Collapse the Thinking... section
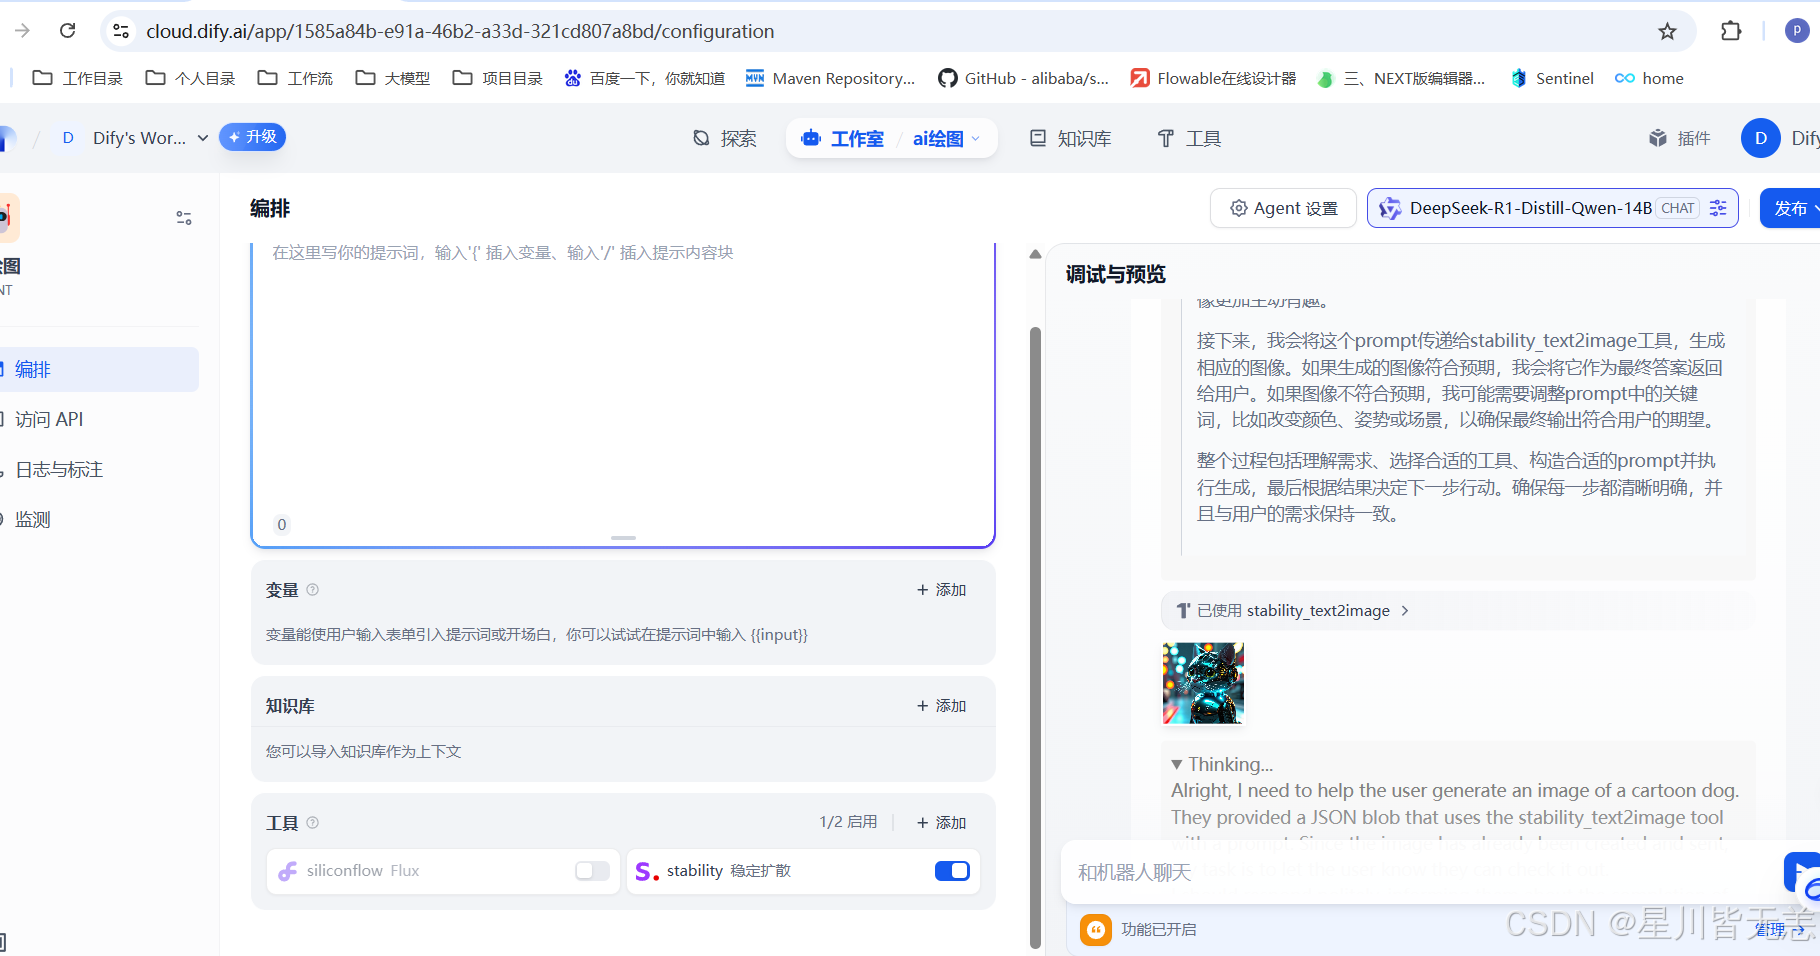The height and width of the screenshot is (956, 1820). 1222,764
